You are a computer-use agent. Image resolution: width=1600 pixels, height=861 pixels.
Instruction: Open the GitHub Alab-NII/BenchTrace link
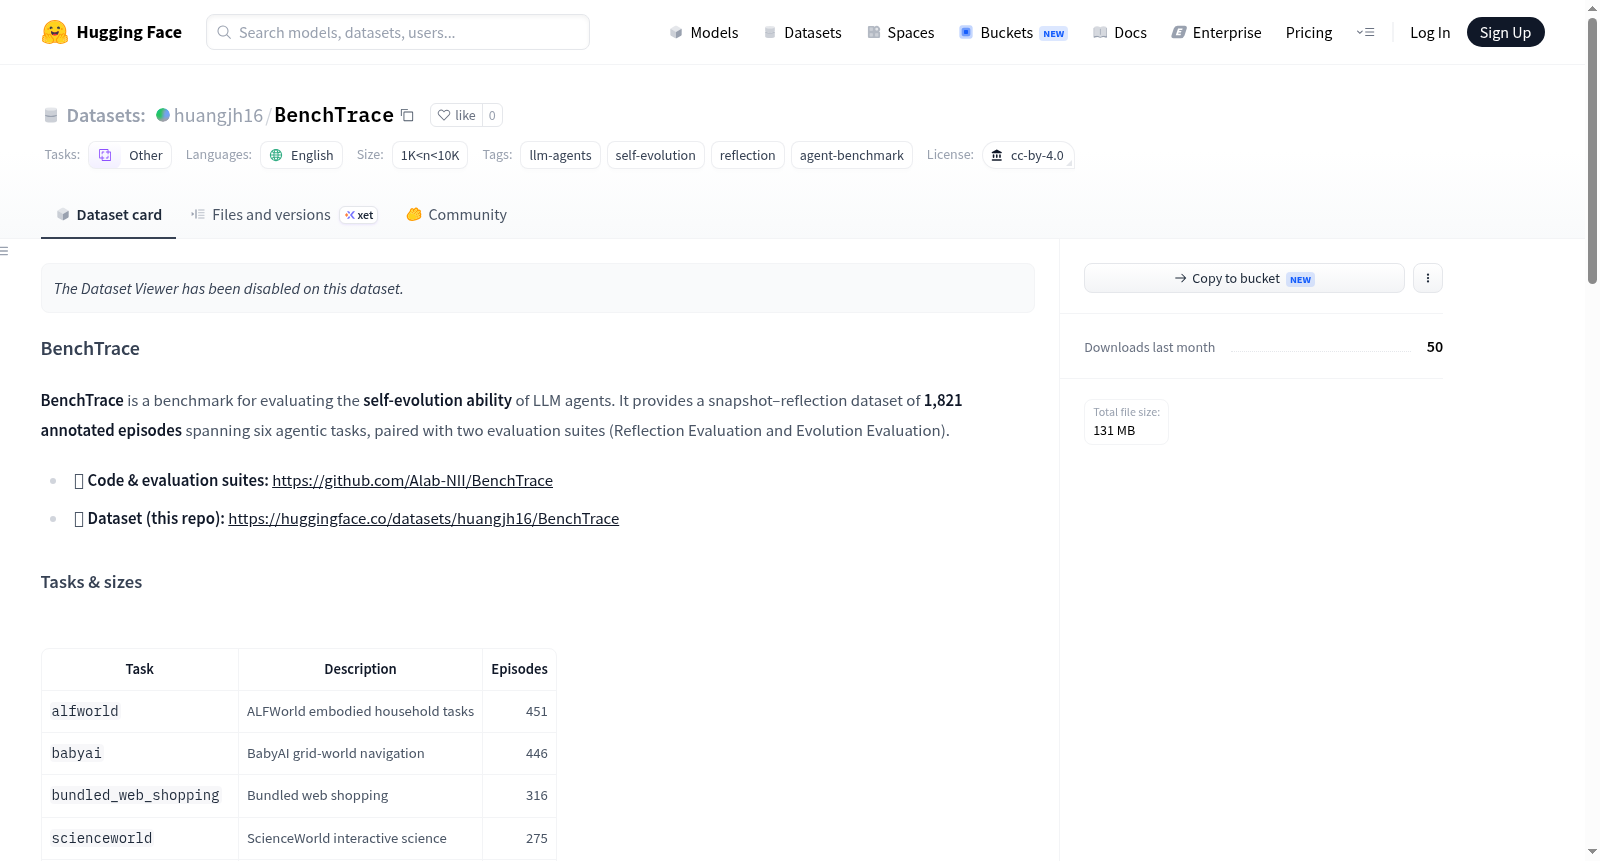click(x=412, y=481)
